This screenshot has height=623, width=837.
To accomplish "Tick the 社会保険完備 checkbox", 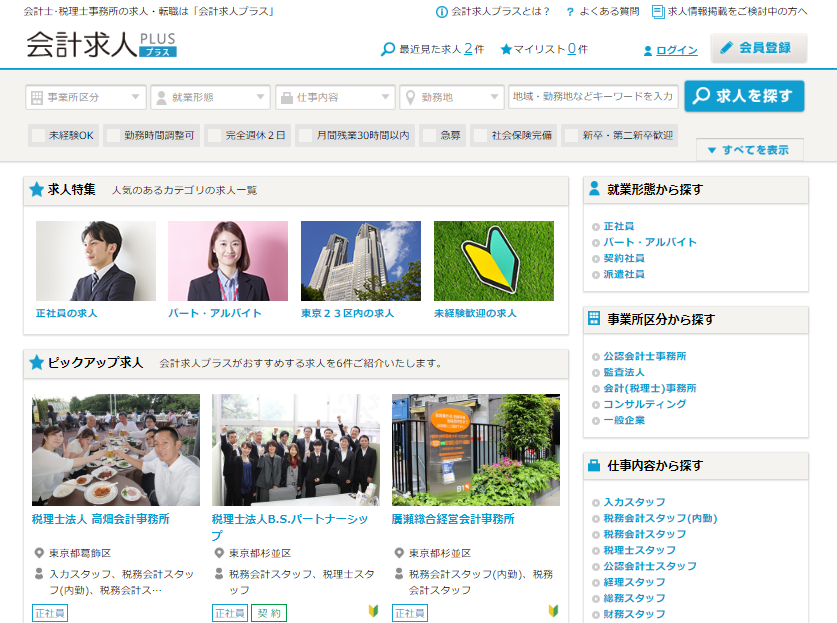I will (x=481, y=136).
